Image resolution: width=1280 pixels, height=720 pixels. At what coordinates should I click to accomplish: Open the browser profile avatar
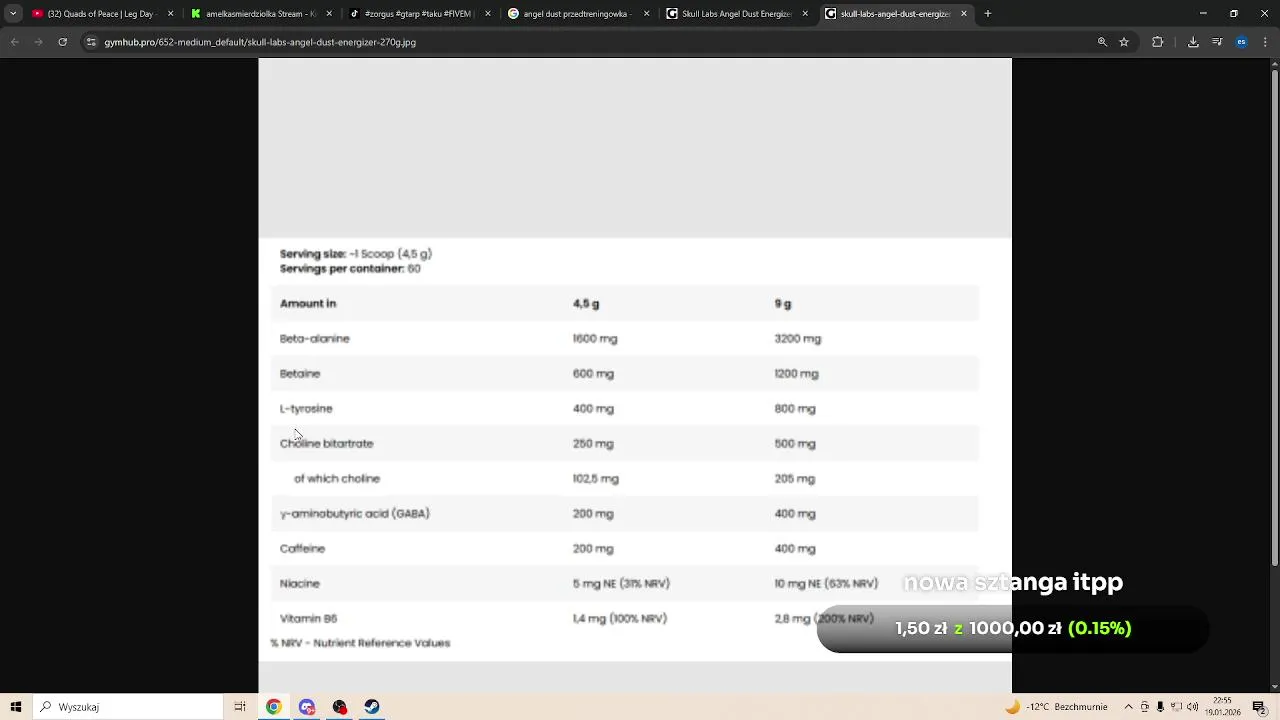(1241, 42)
